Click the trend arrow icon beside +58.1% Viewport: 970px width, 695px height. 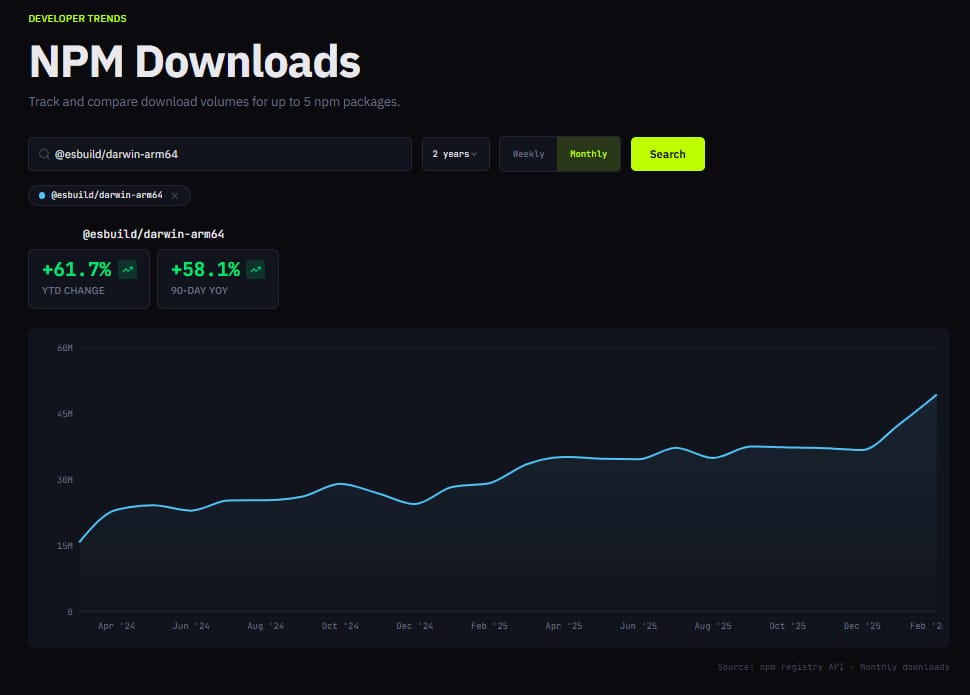(x=255, y=269)
